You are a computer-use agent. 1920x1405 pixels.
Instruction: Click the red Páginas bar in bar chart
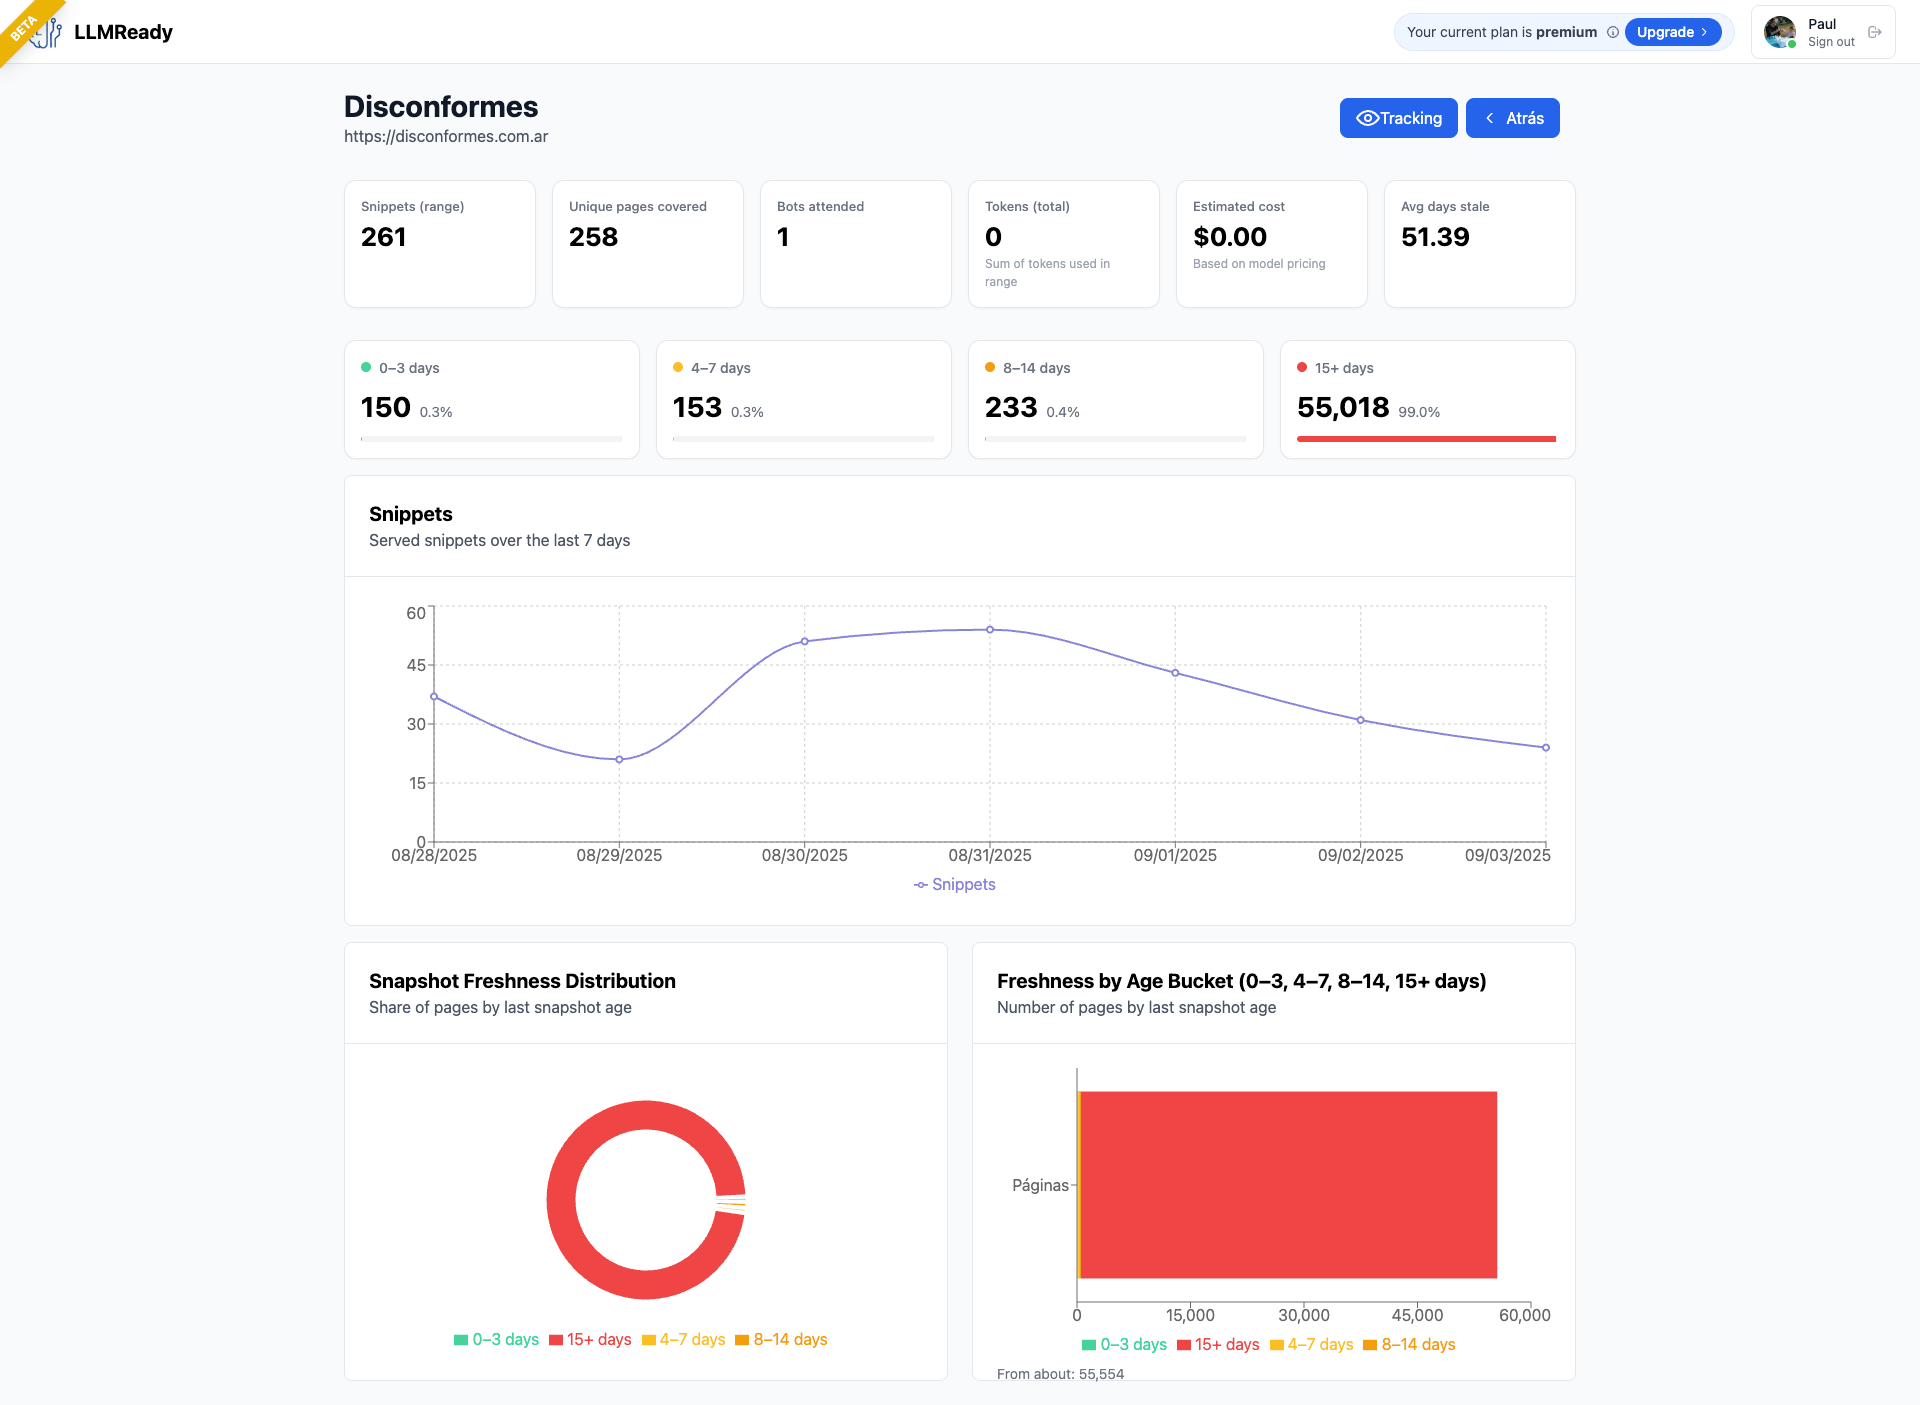pos(1288,1185)
